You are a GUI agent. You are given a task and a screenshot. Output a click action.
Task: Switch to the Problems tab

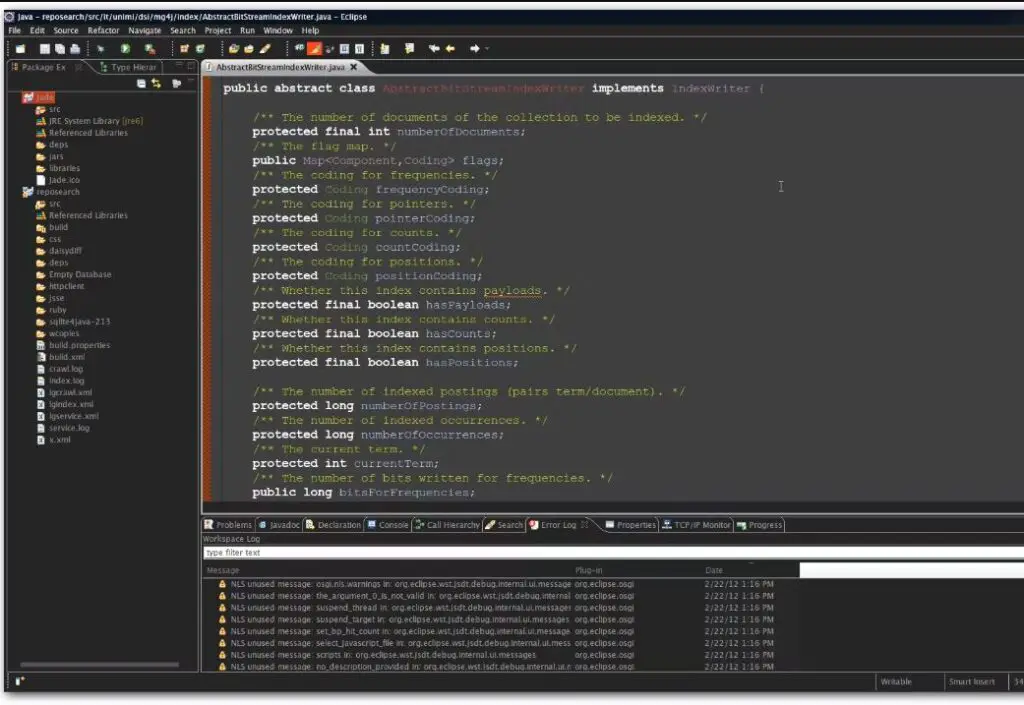coord(227,525)
